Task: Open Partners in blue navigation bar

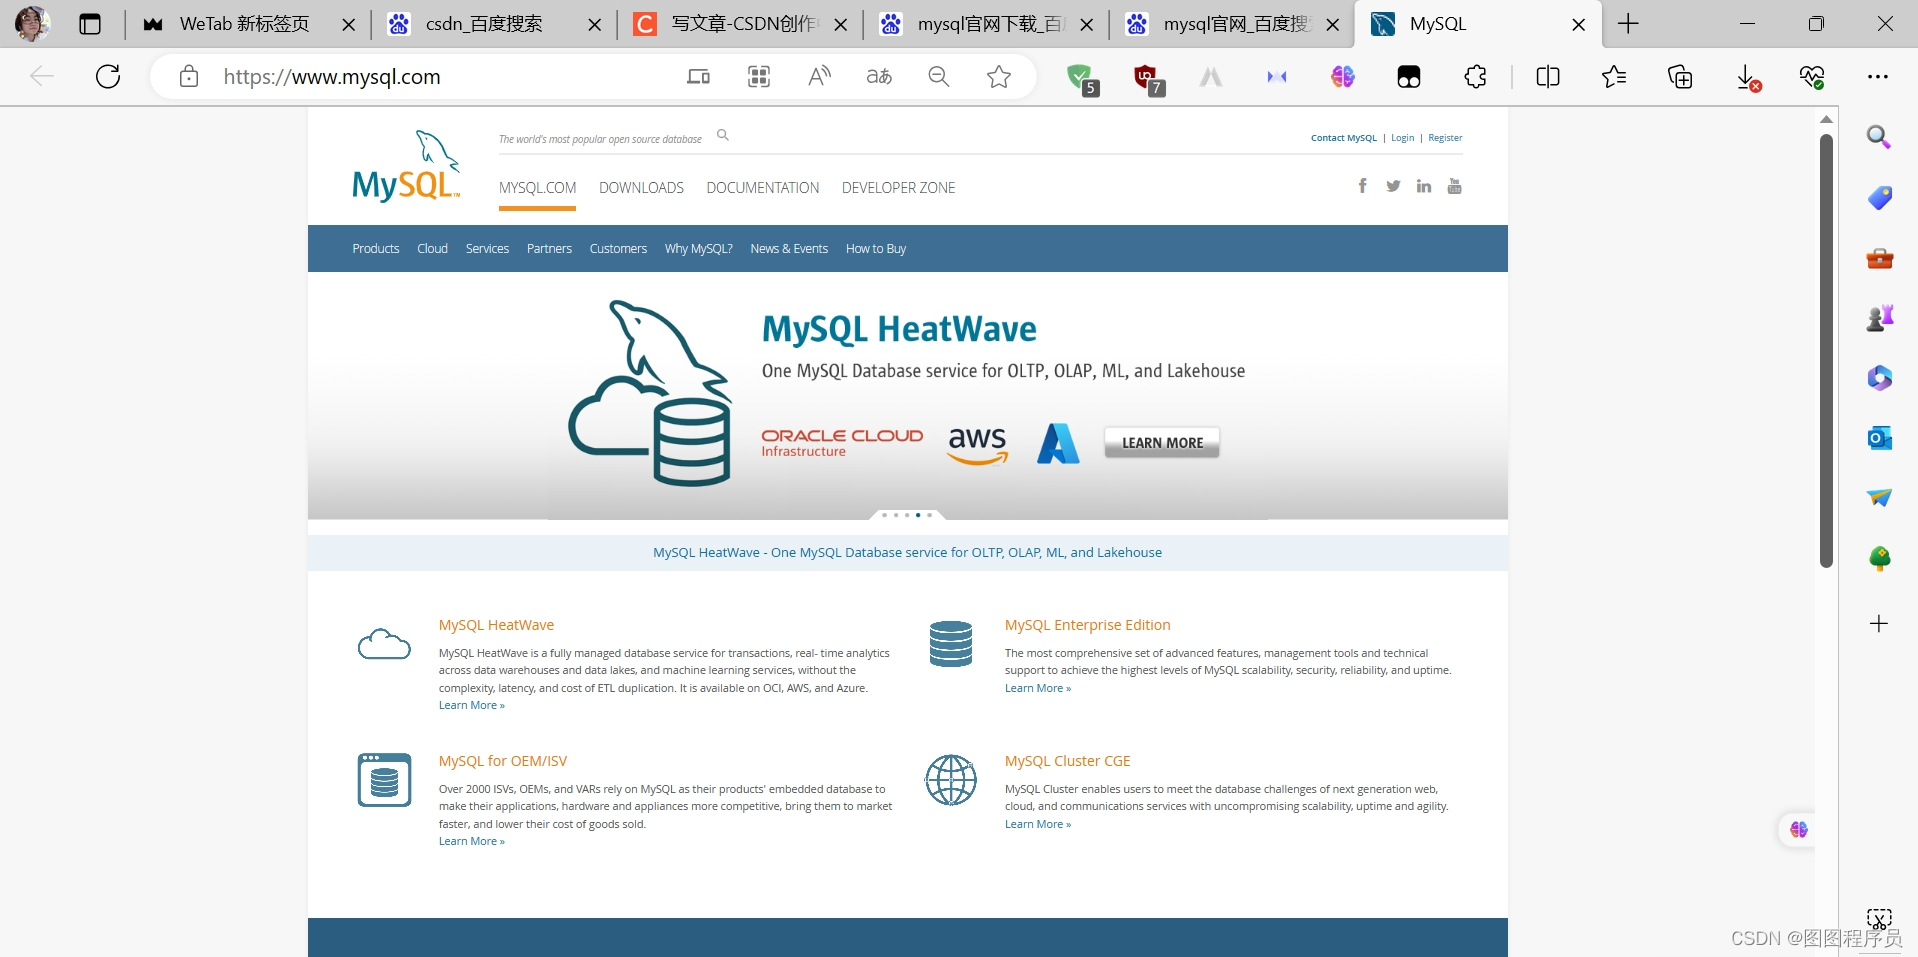Action: [549, 249]
